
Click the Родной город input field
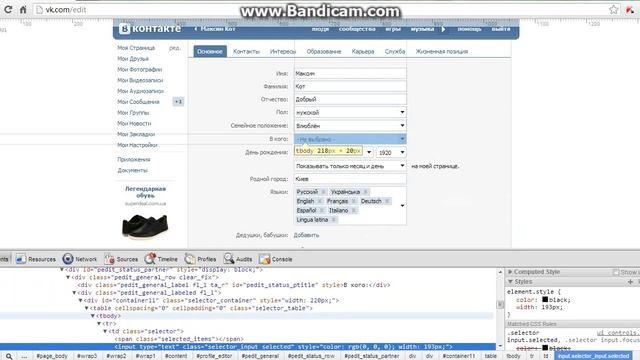(x=350, y=179)
